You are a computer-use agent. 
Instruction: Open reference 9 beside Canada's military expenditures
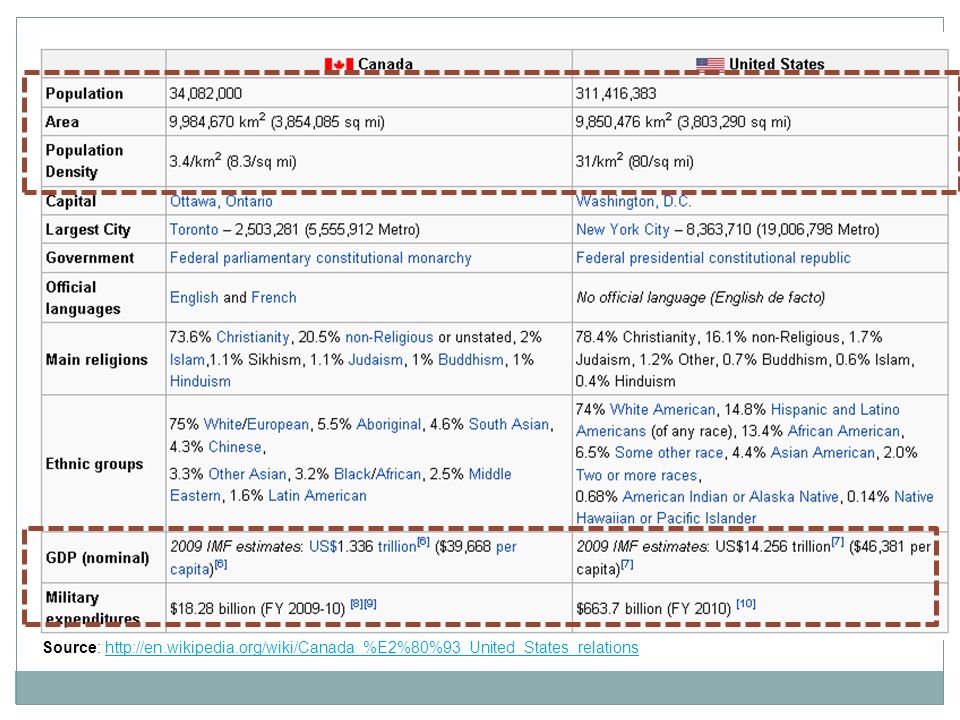[370, 604]
